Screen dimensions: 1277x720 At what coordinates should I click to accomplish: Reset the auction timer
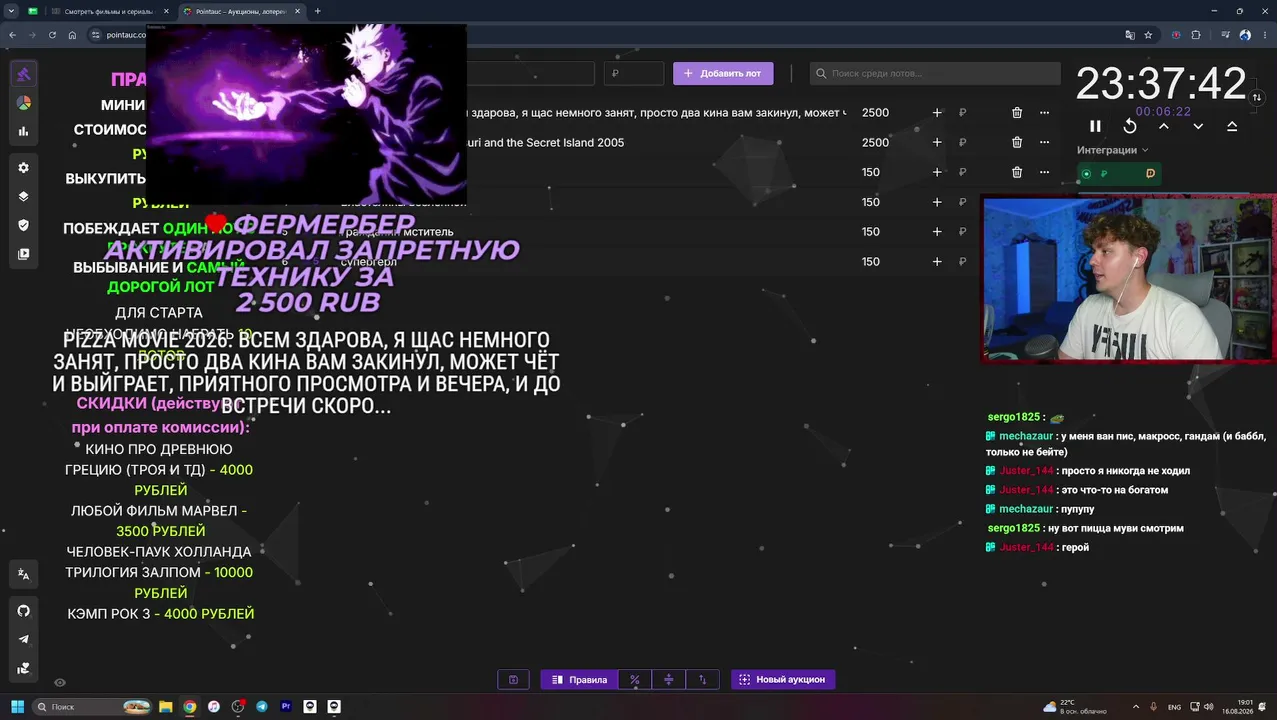[x=1129, y=126]
